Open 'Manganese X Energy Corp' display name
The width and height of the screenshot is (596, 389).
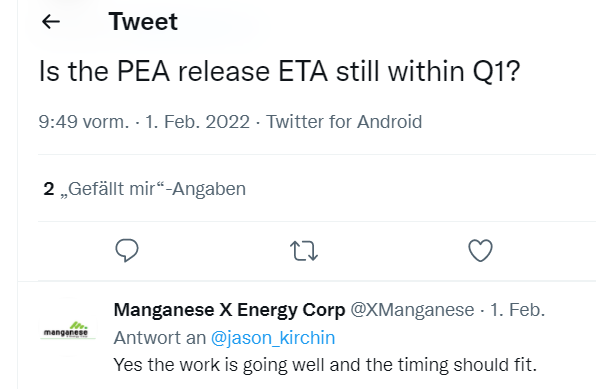coord(229,310)
